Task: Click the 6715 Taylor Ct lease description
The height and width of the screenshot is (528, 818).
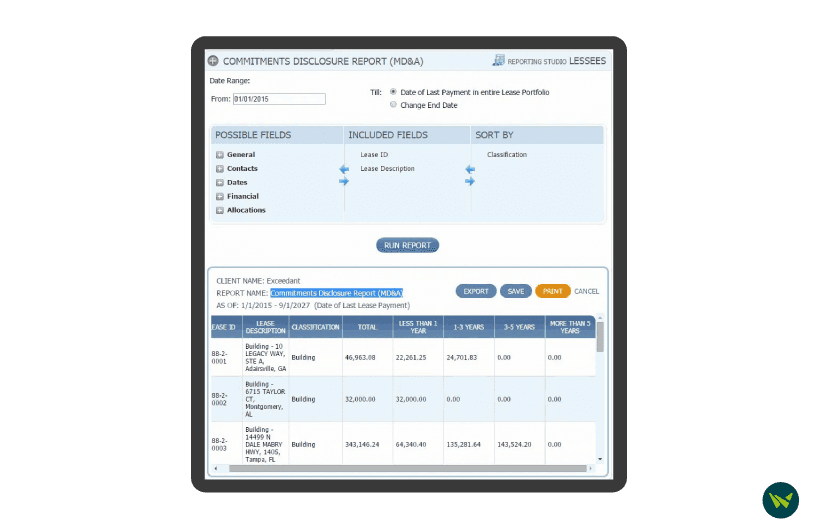Action: pos(265,400)
